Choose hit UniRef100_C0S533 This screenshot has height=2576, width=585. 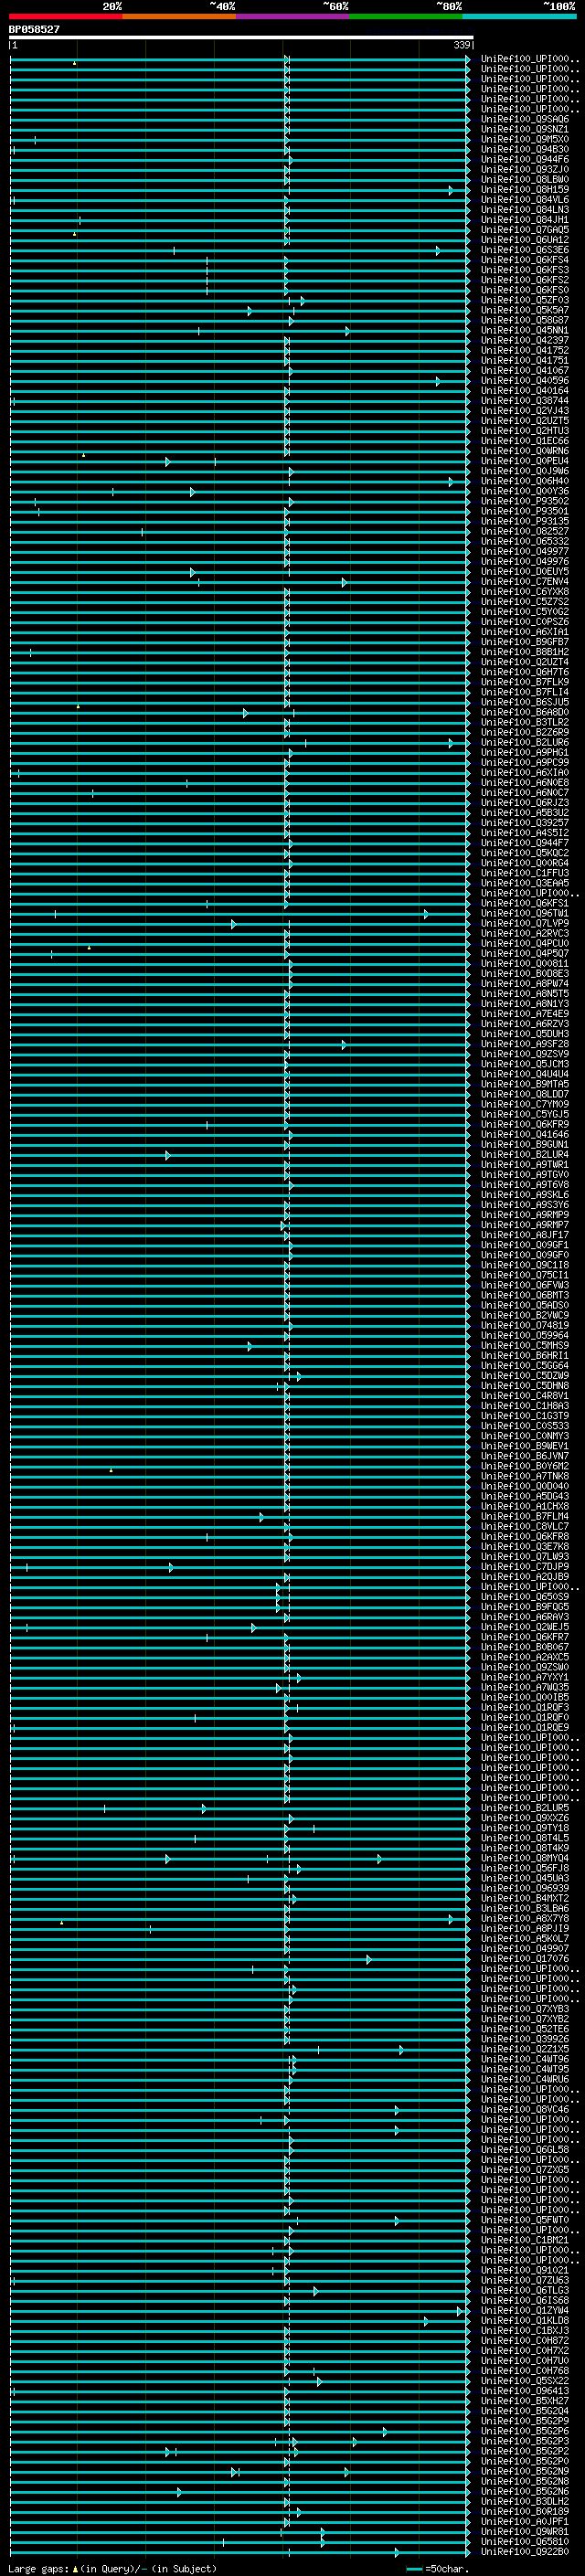pyautogui.click(x=524, y=1425)
